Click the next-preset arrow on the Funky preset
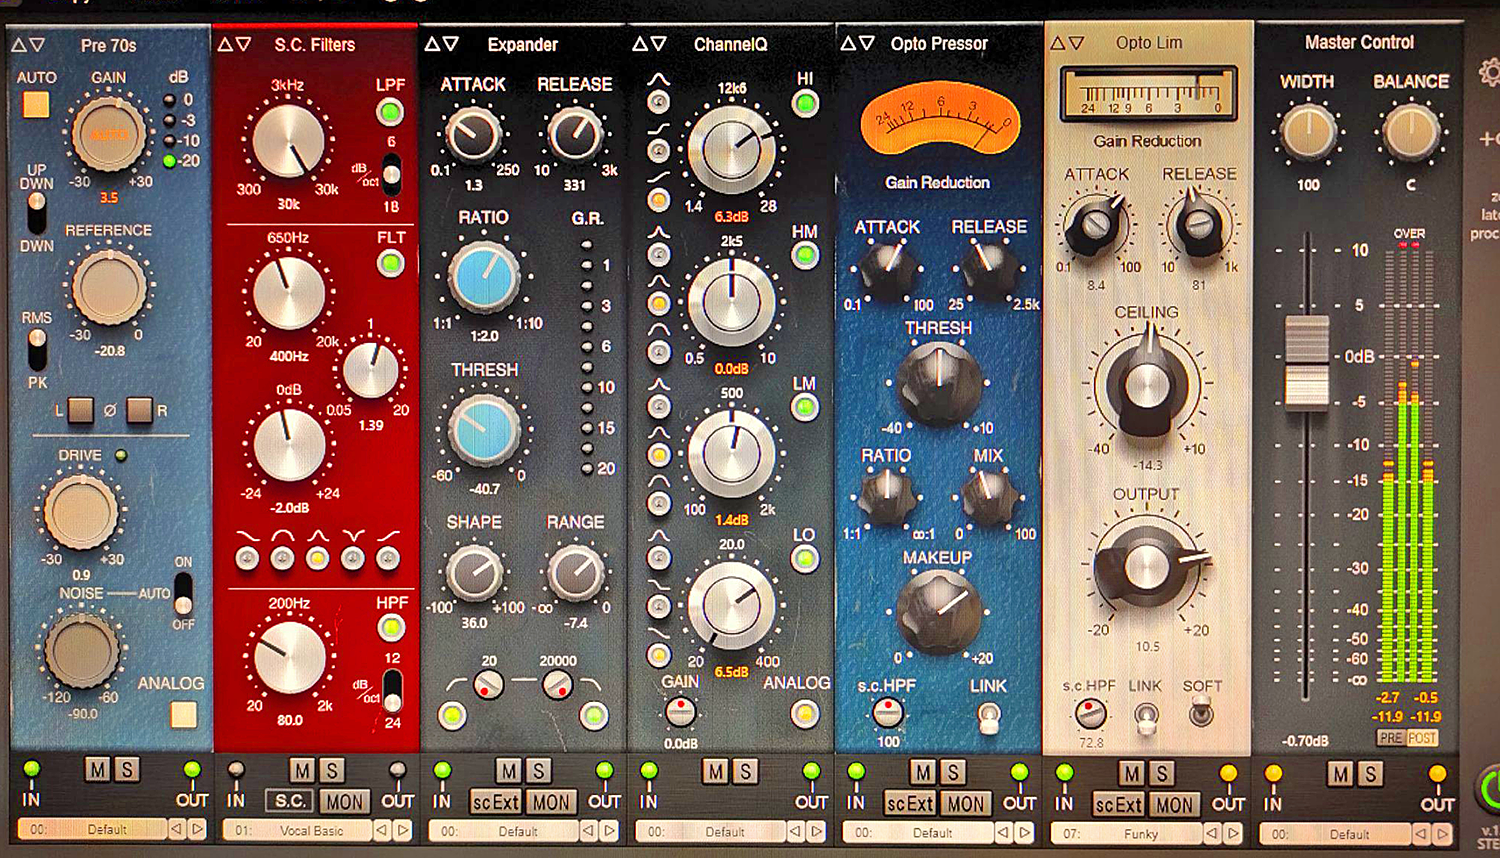This screenshot has height=858, width=1500. (x=1234, y=833)
